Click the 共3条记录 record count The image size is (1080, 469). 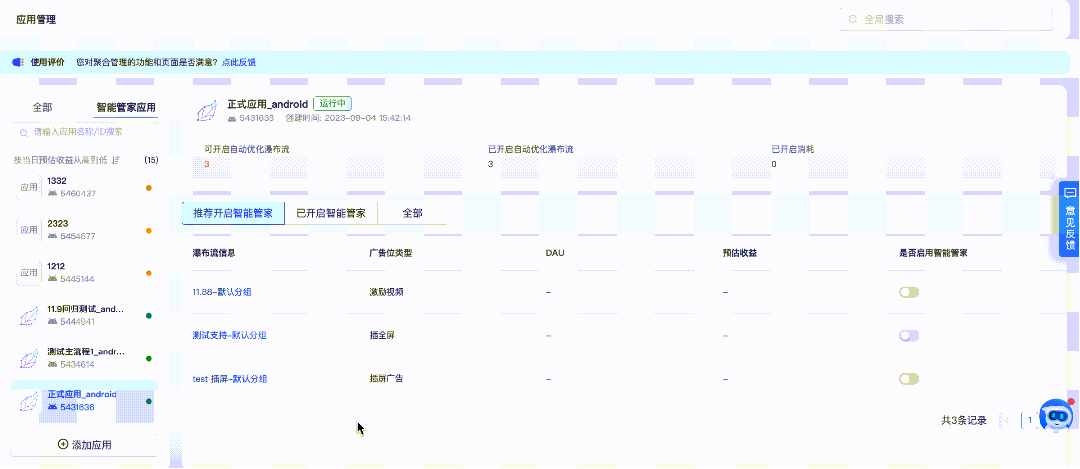(964, 420)
